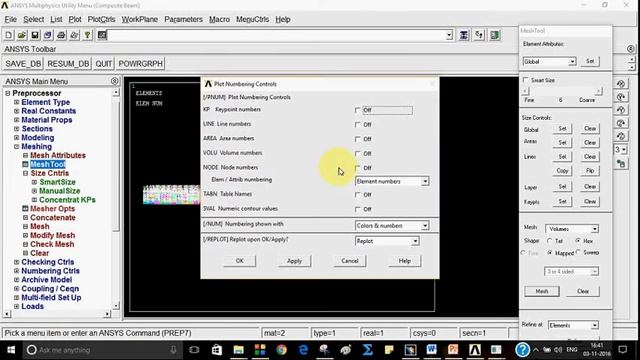
Task: Click the ANSYS command input field
Action: point(277,35)
